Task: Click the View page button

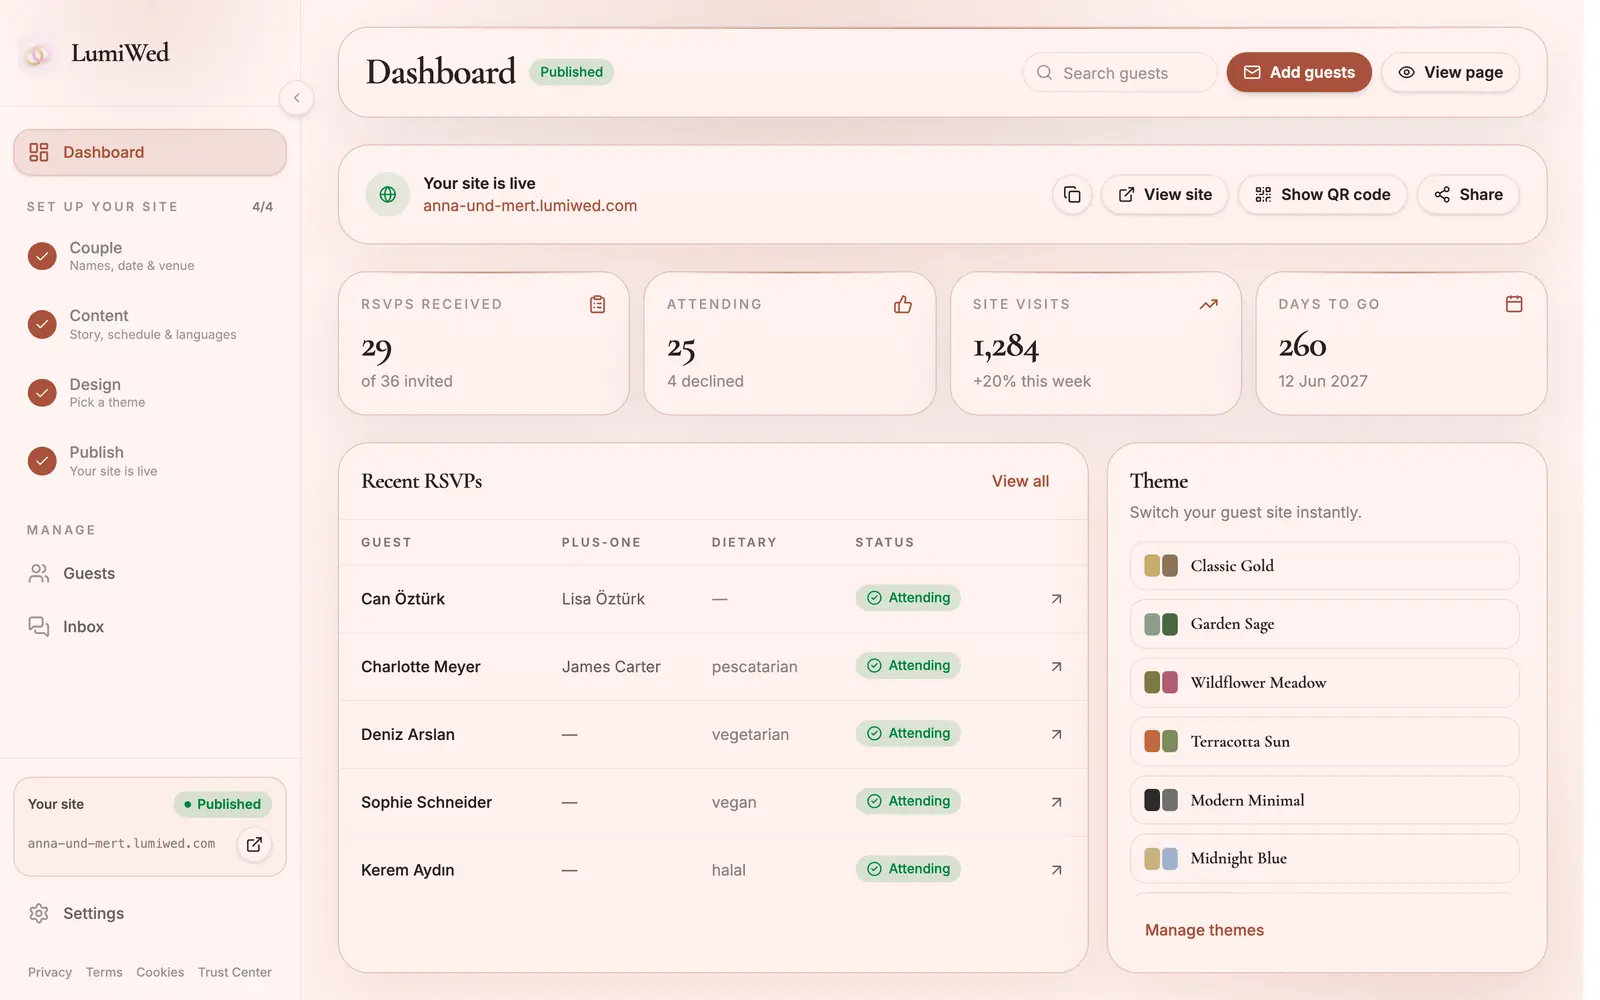Action: 1450,72
